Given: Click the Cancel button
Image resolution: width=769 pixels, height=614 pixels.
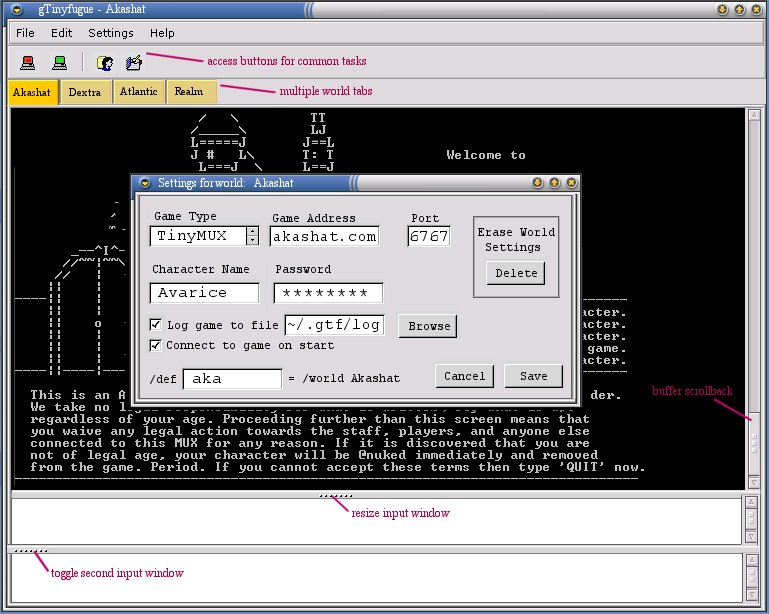Looking at the screenshot, I should click(x=464, y=376).
